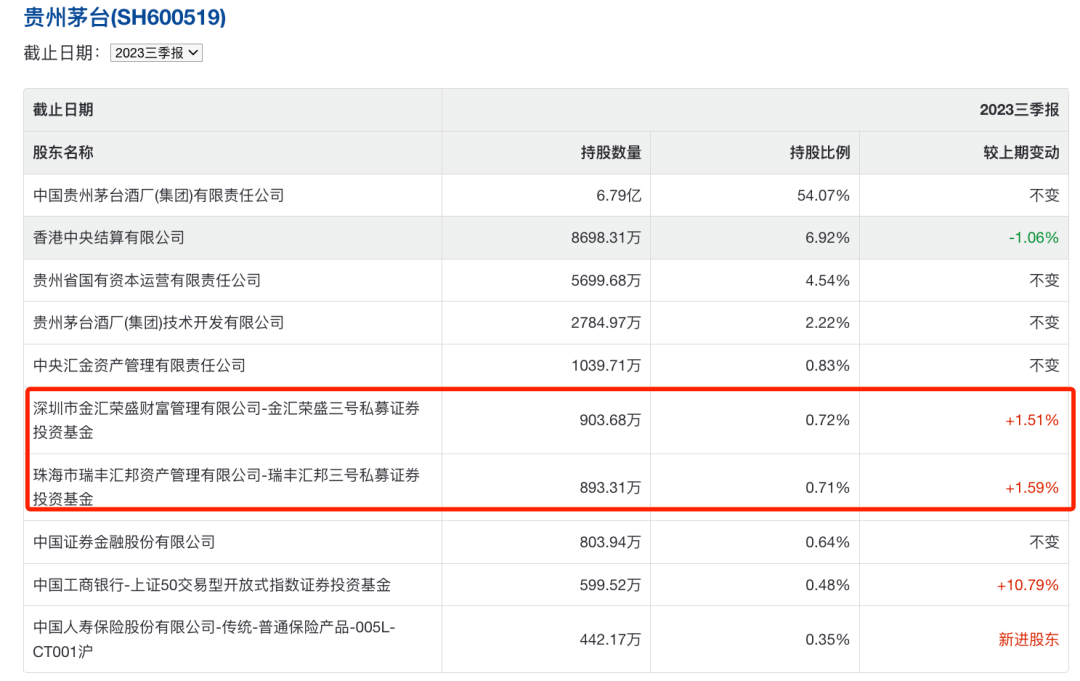Select shareholder 贵州省国有资本运营有限责任公司
Screen dimensions: 1080x681
[x=147, y=280]
